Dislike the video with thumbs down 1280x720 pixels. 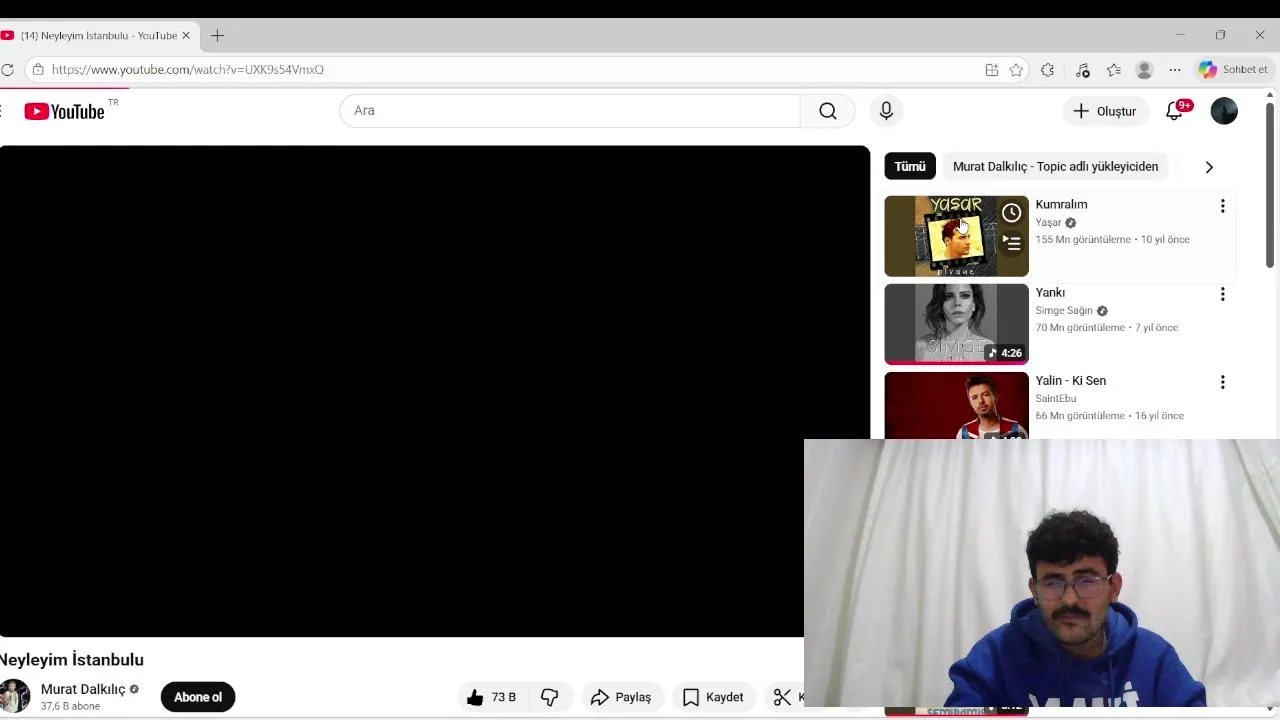tap(549, 697)
